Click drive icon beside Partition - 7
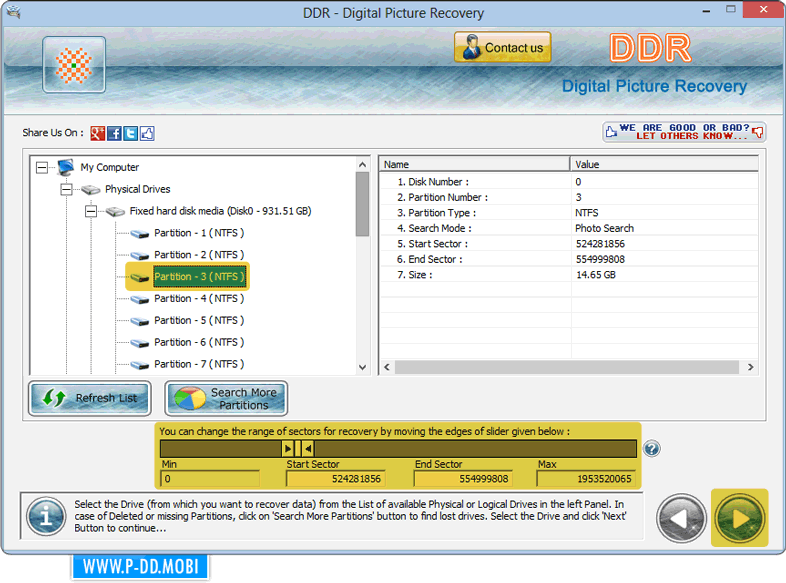The width and height of the screenshot is (786, 583). tap(140, 365)
